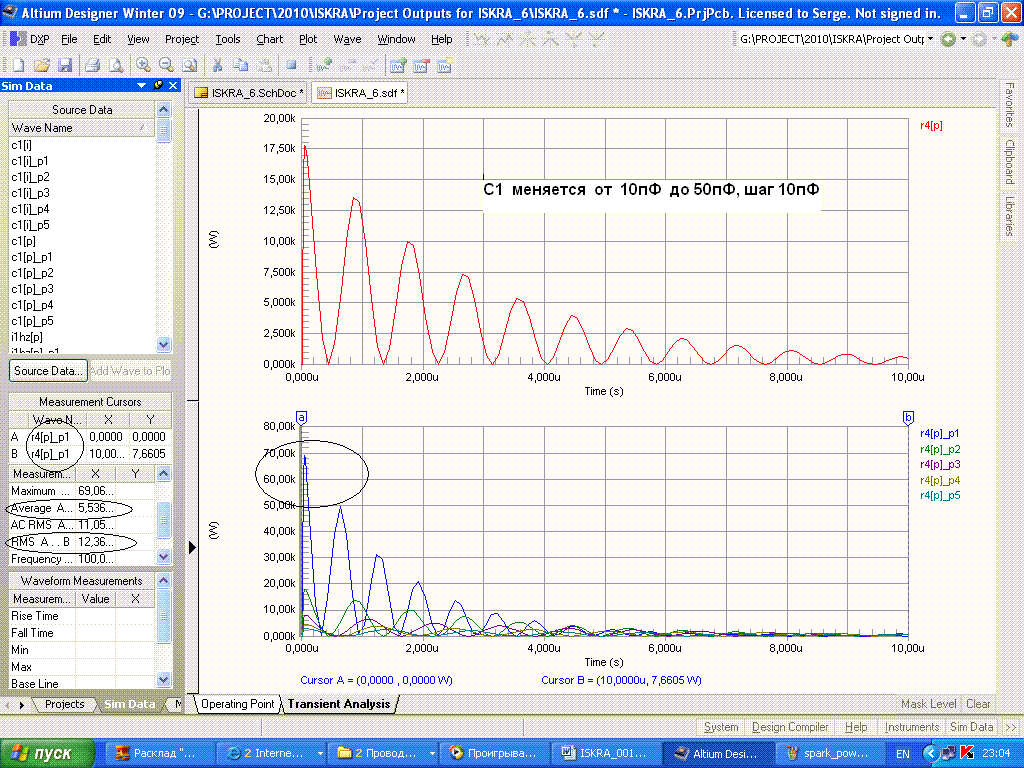Create a new document from toolbar
This screenshot has height=768, width=1024.
(x=18, y=65)
